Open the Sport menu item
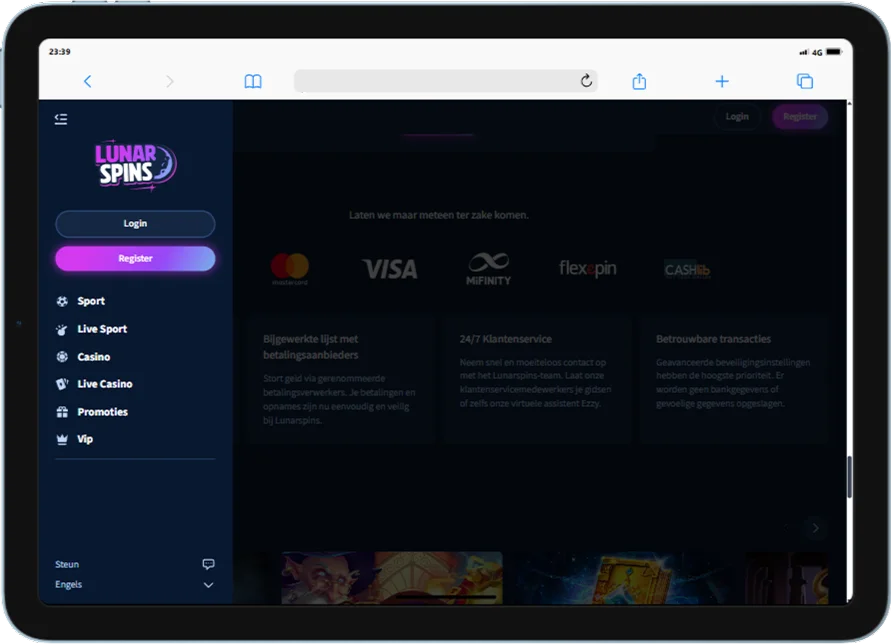 [x=91, y=301]
